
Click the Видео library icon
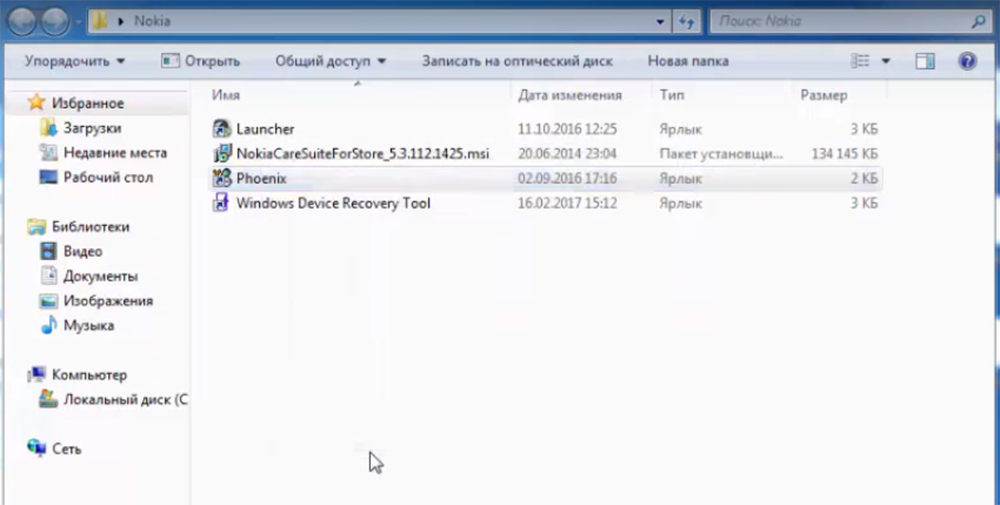pos(48,251)
